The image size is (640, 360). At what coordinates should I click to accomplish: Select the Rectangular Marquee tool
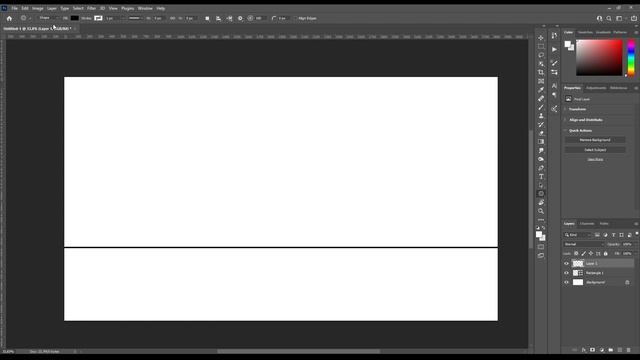[541, 47]
